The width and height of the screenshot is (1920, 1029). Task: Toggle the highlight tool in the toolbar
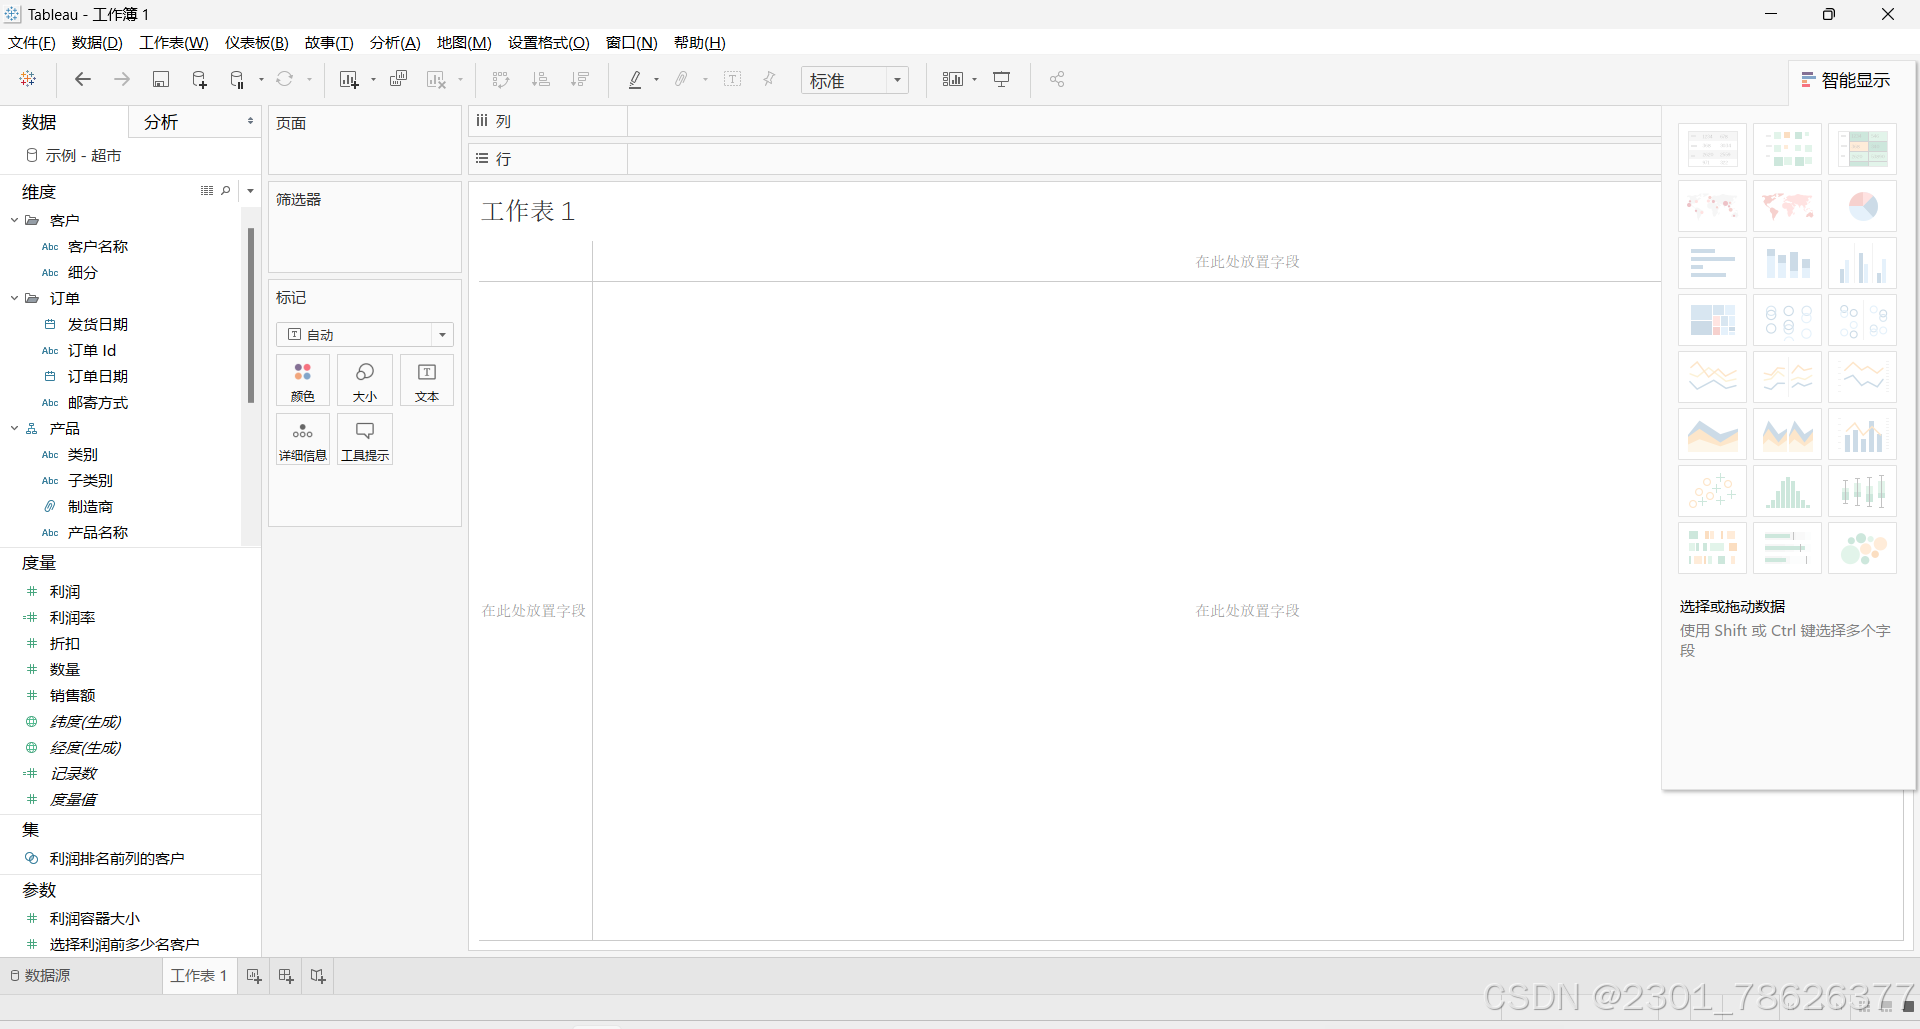(x=636, y=79)
